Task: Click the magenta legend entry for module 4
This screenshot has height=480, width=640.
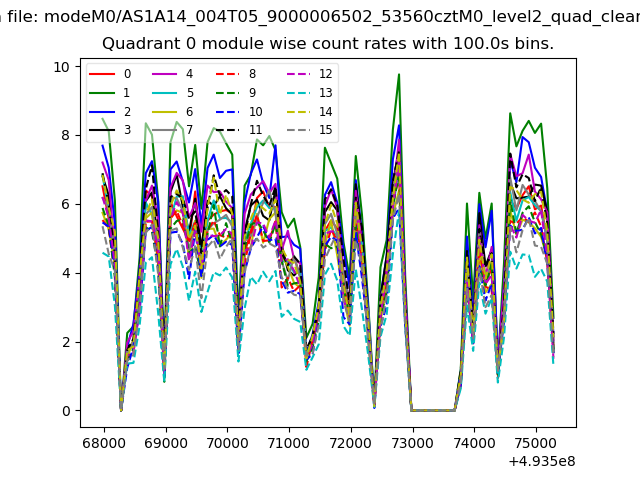Action: pyautogui.click(x=166, y=75)
